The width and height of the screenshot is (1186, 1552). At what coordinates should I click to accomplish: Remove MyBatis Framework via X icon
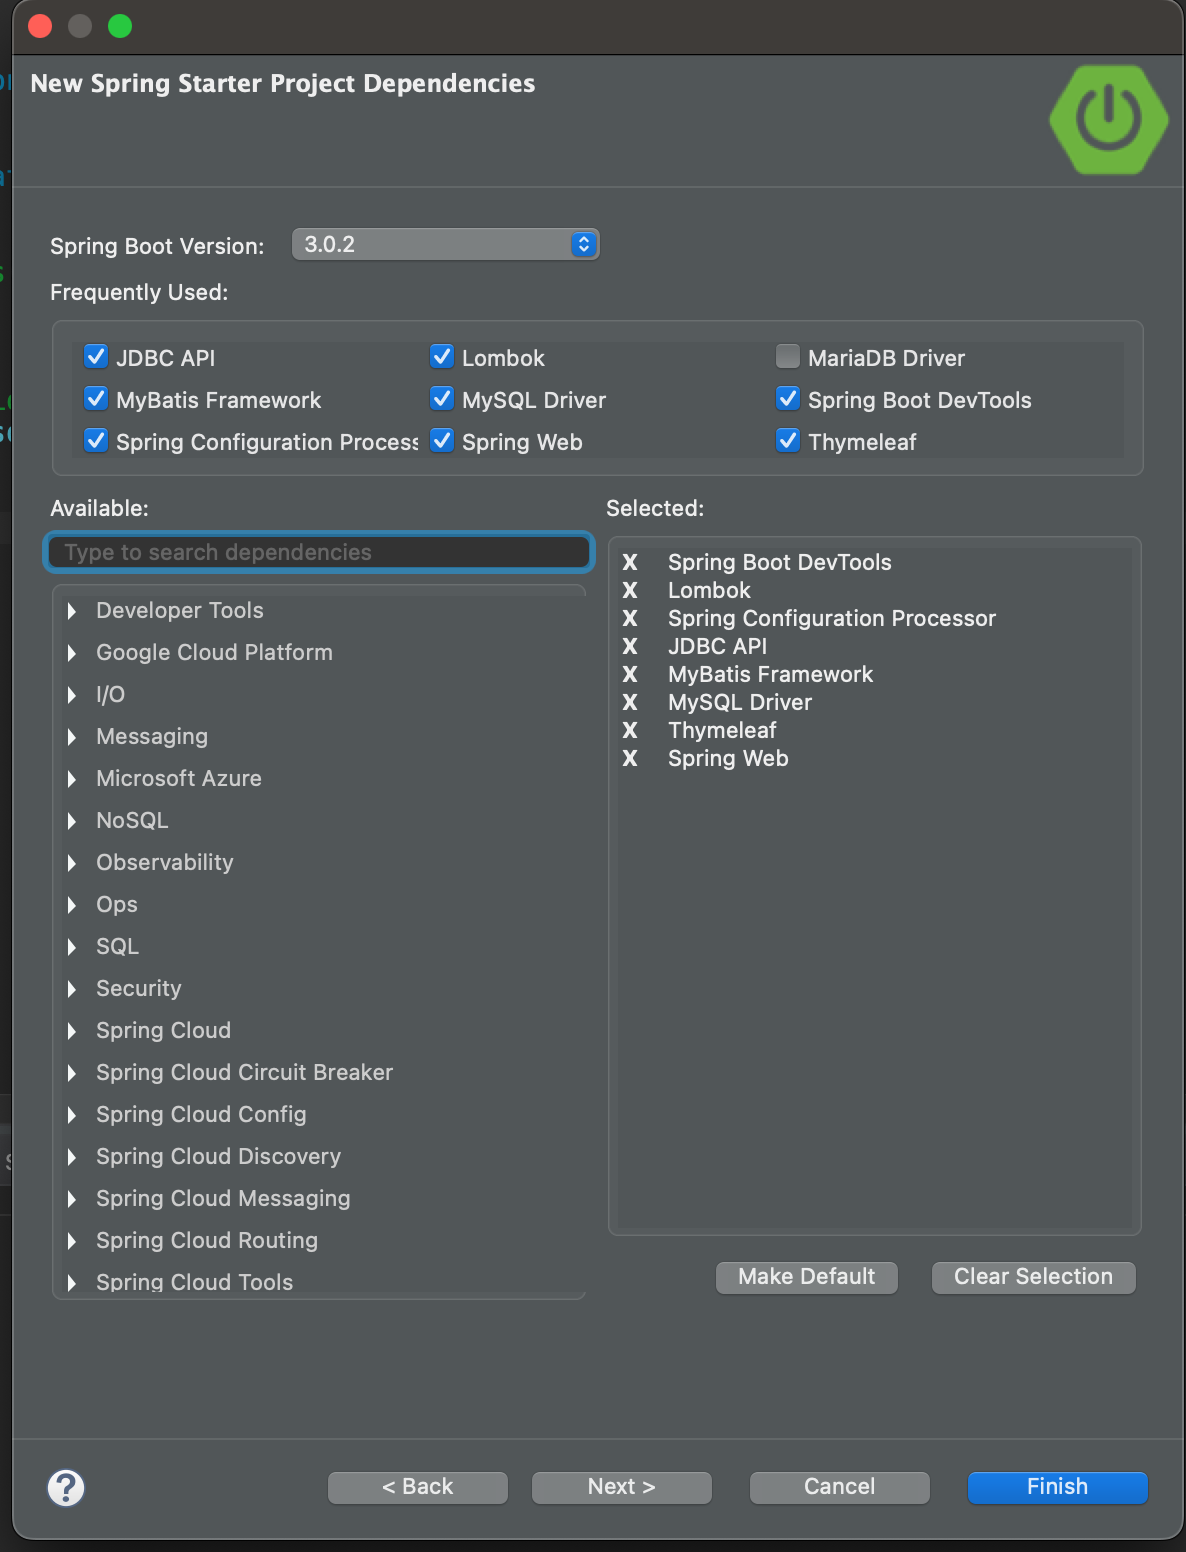coord(630,675)
